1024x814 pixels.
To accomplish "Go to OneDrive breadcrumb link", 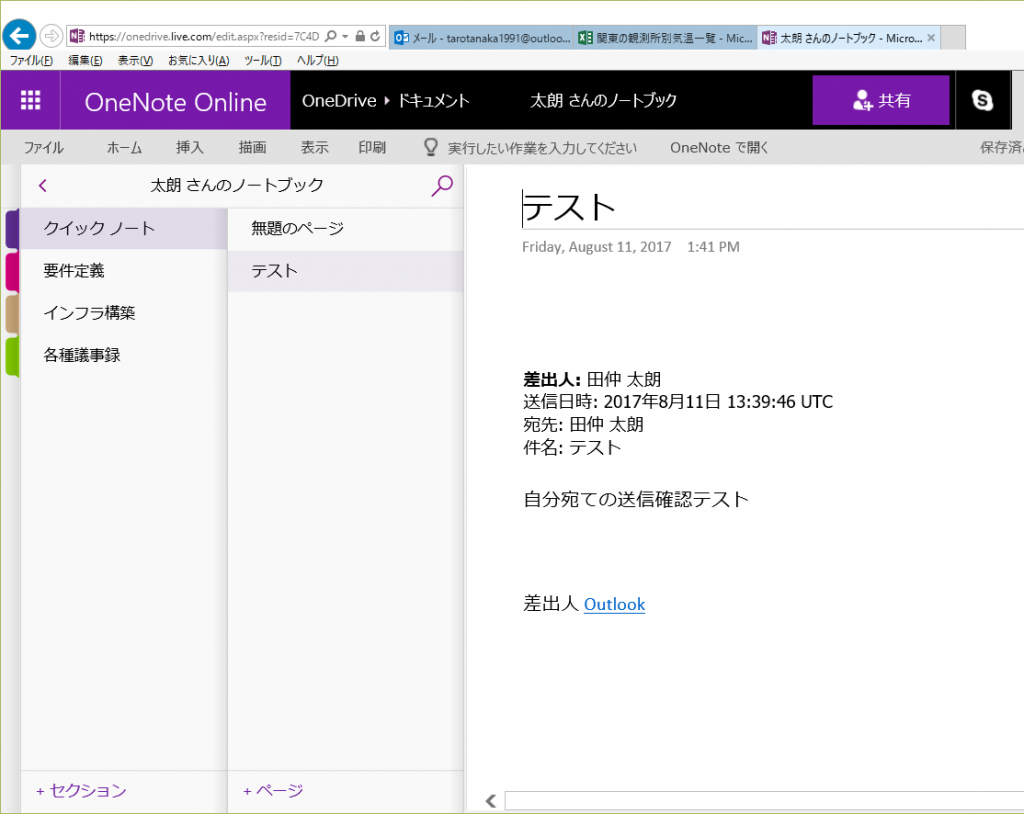I will tap(339, 101).
